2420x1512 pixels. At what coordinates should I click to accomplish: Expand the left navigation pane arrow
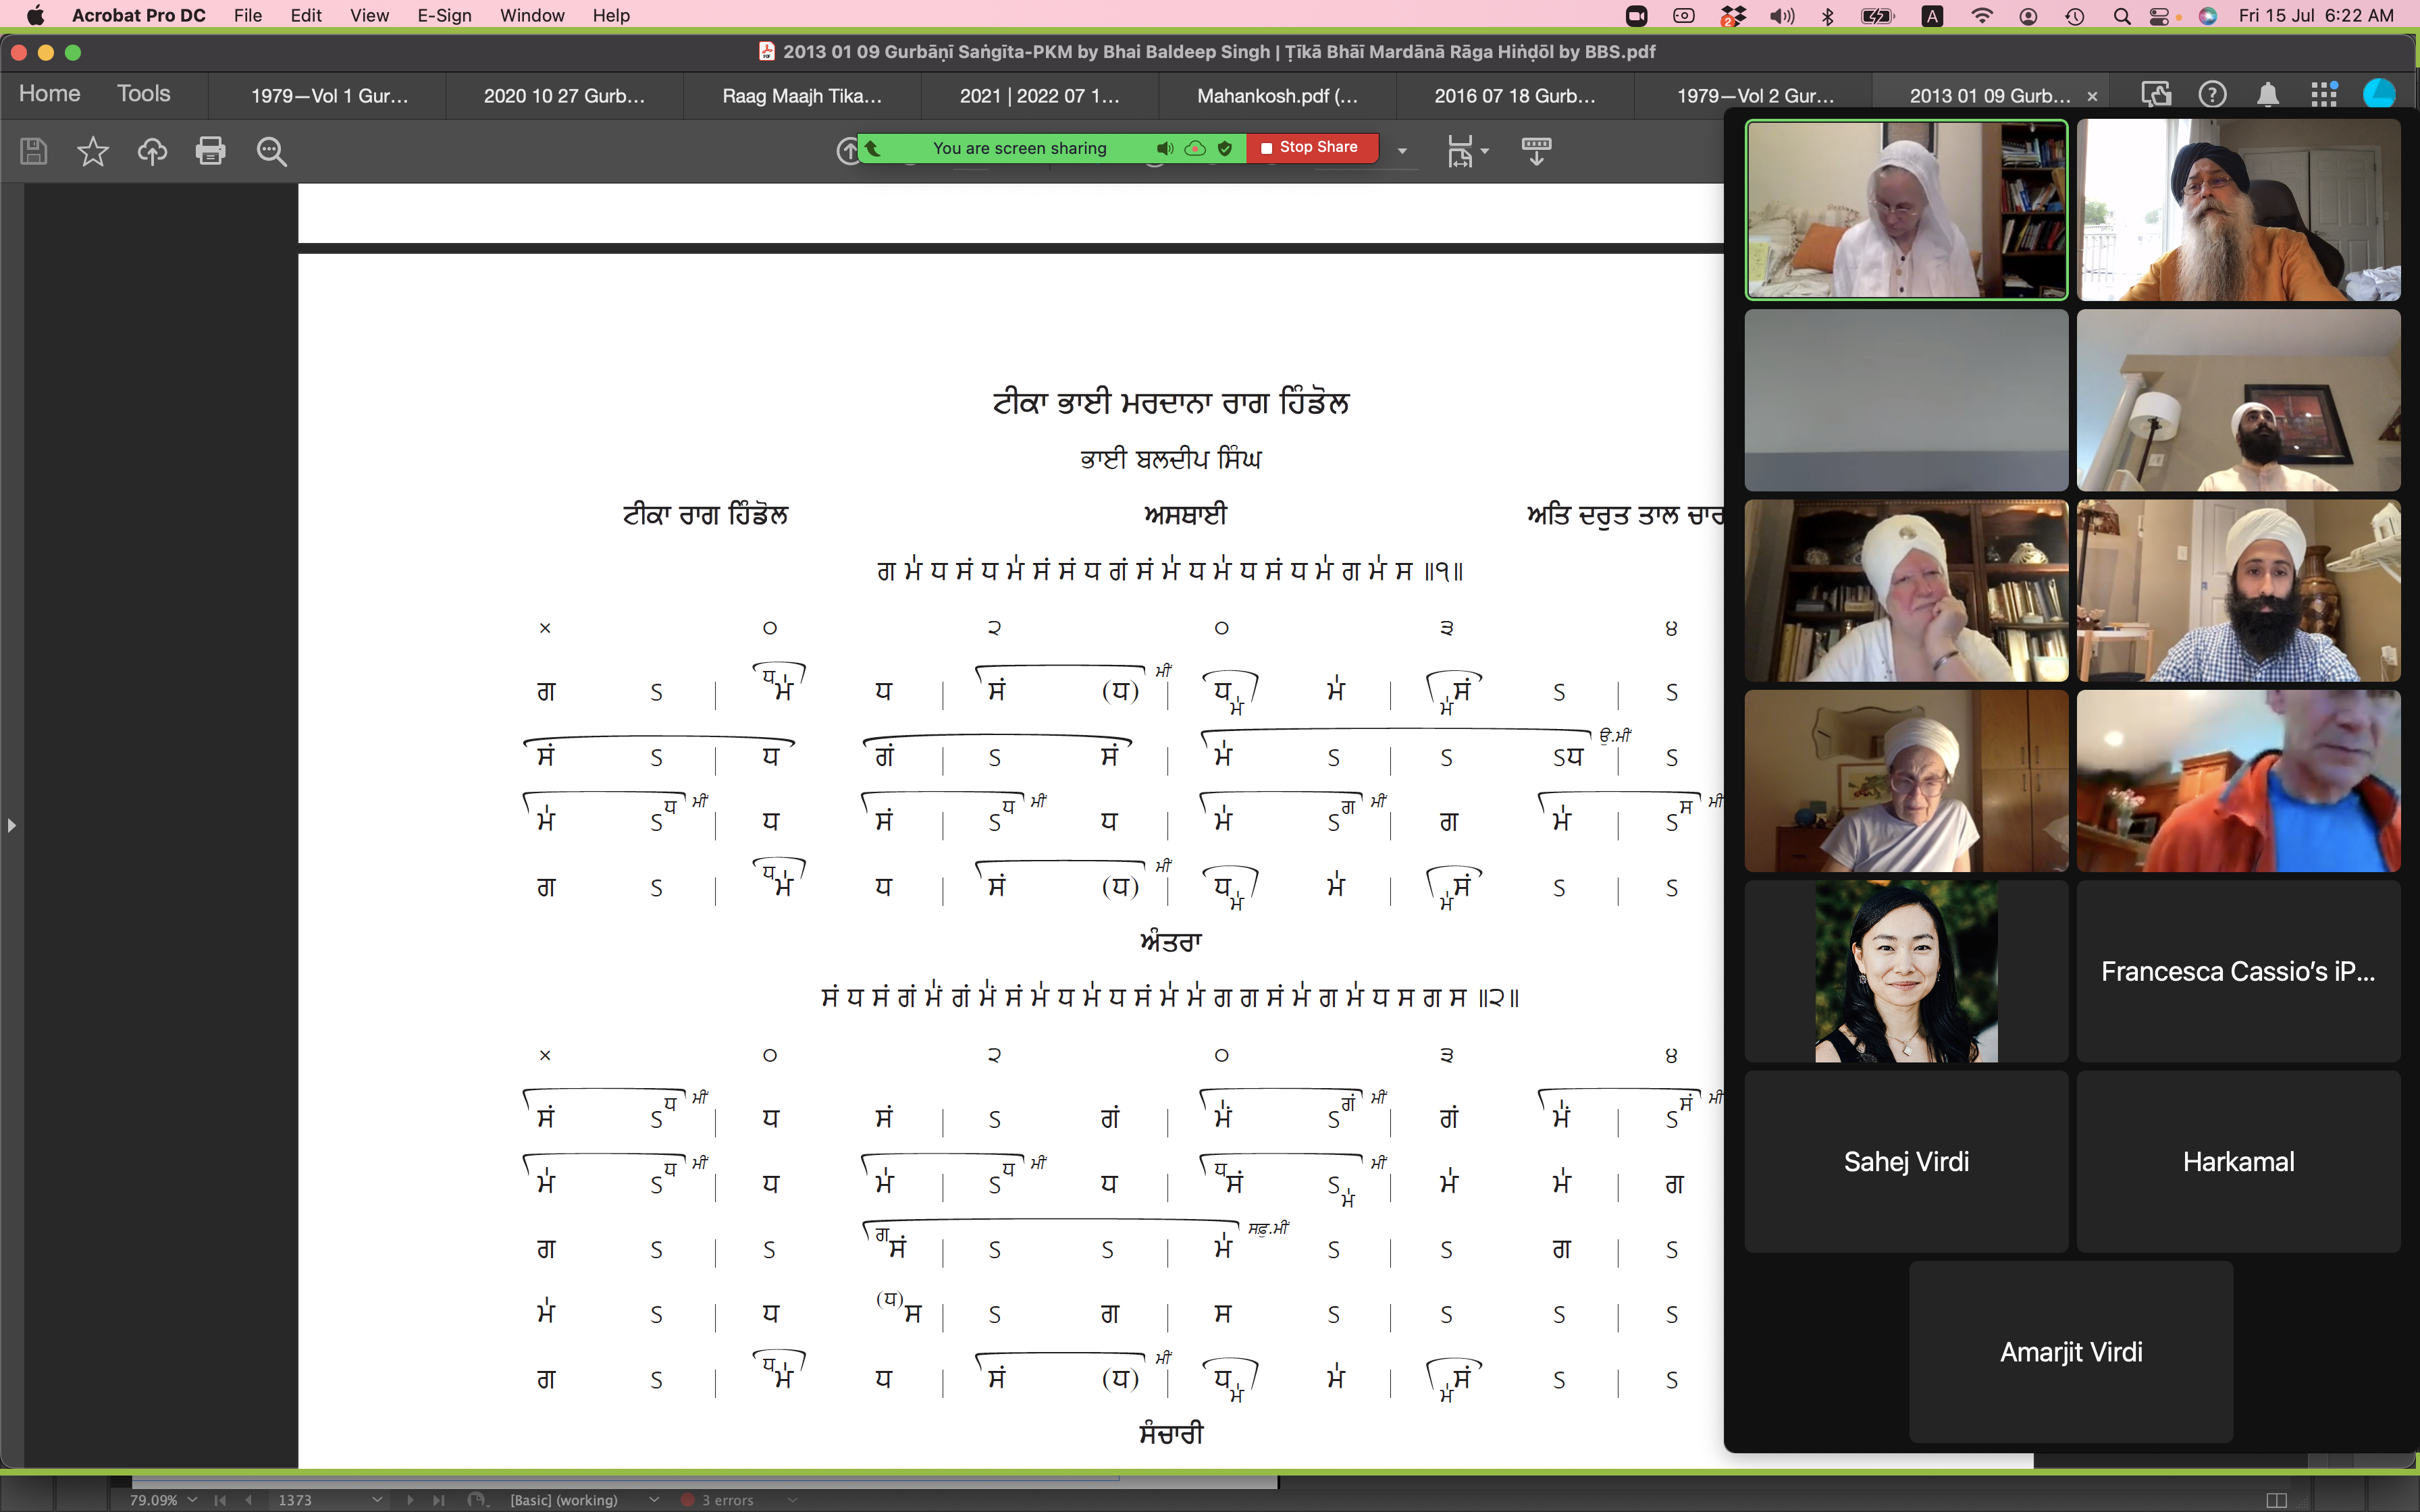[x=11, y=825]
